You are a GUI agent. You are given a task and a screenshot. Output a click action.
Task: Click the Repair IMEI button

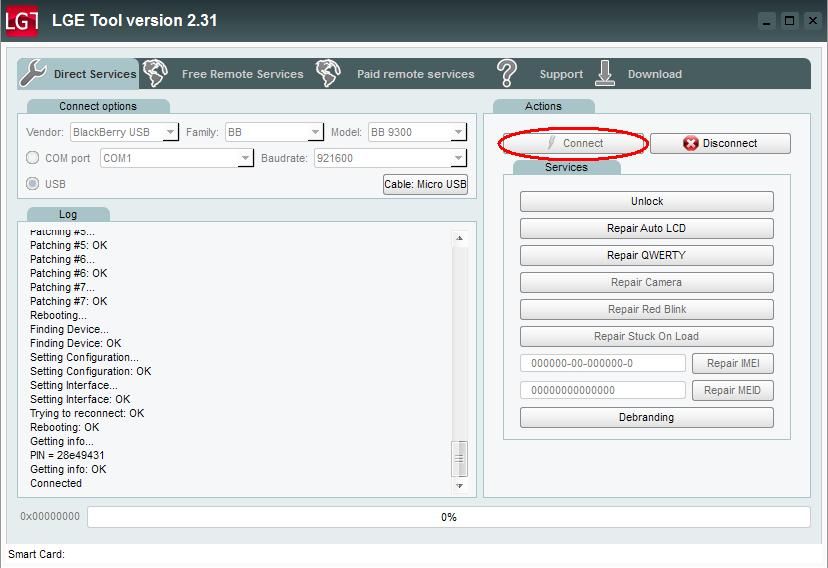(733, 363)
